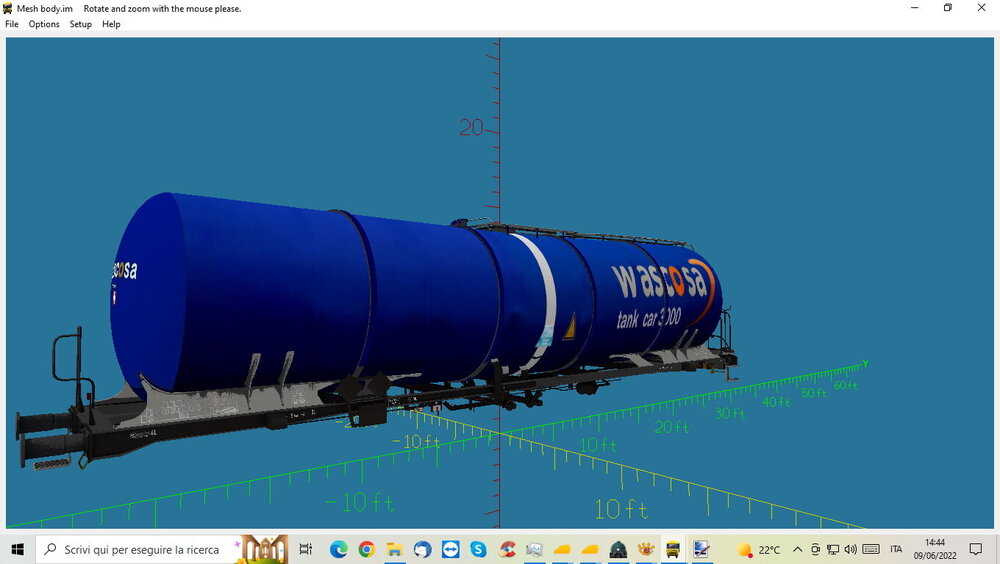Open the notification center icon

(976, 549)
